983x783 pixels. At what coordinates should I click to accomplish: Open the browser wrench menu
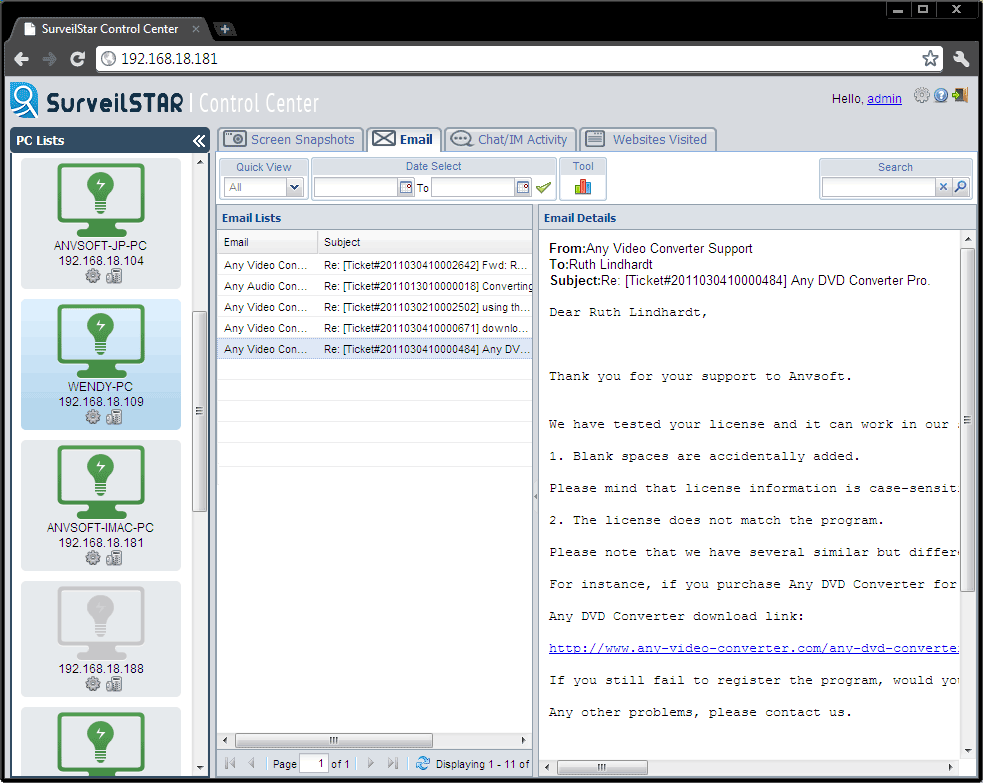pyautogui.click(x=961, y=58)
